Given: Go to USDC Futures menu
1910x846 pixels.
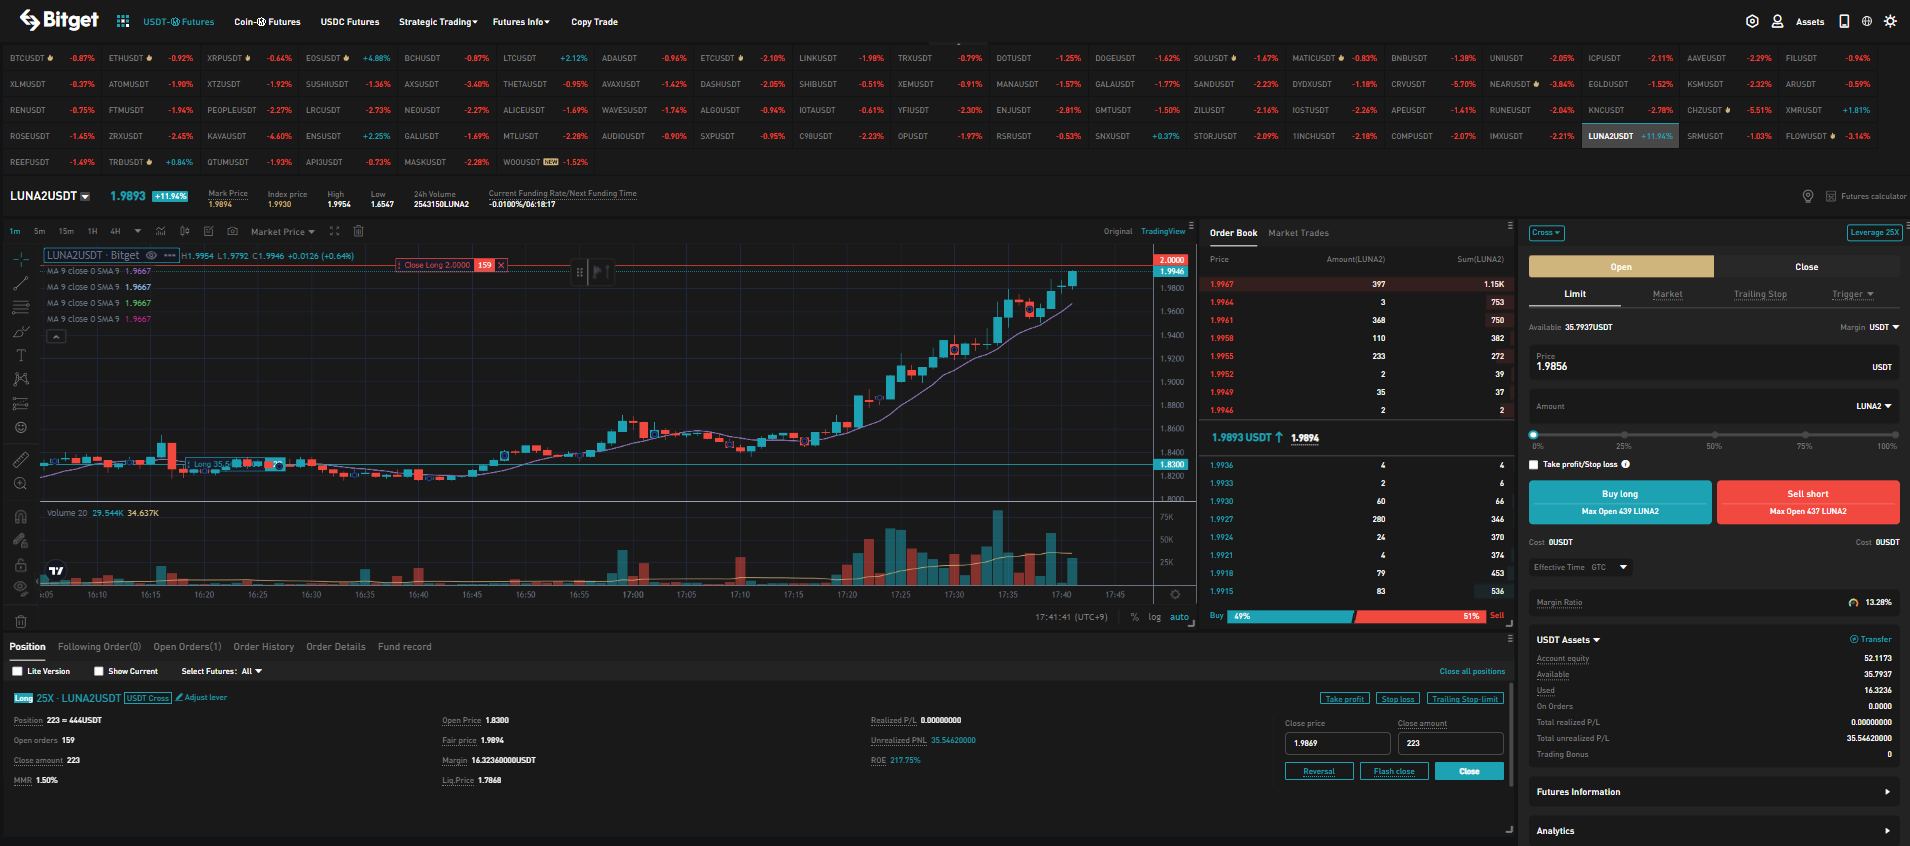Looking at the screenshot, I should (x=350, y=22).
